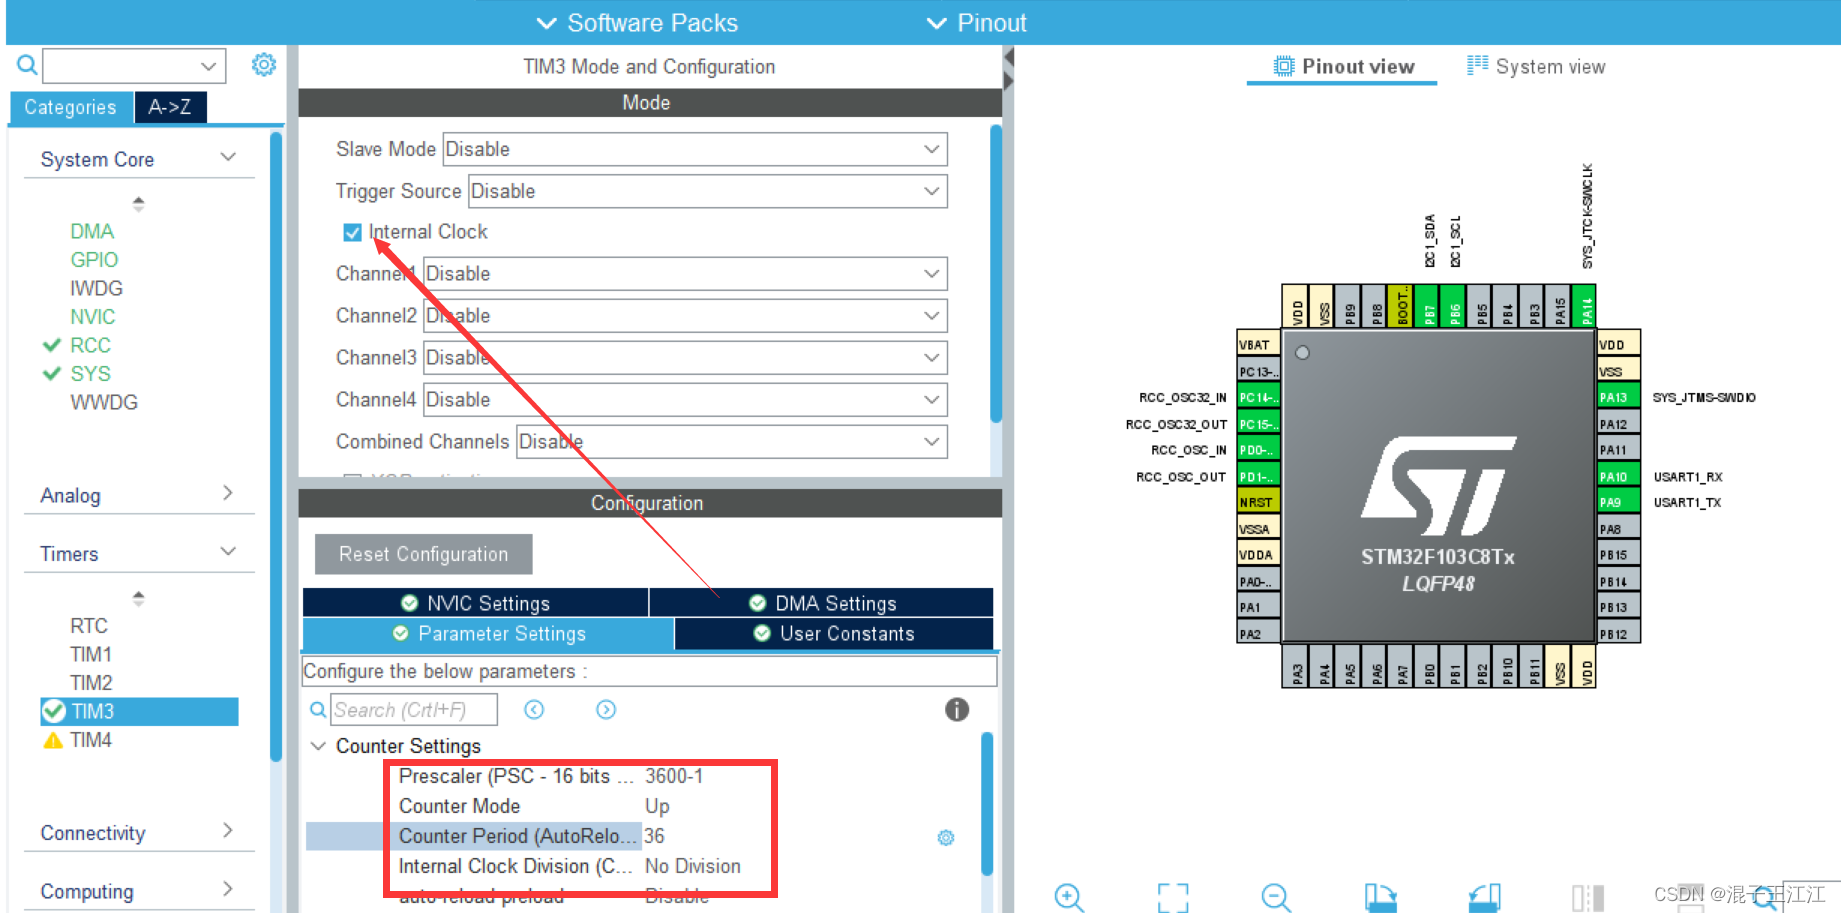
Task: Open the Software Packs menu
Action: point(637,23)
